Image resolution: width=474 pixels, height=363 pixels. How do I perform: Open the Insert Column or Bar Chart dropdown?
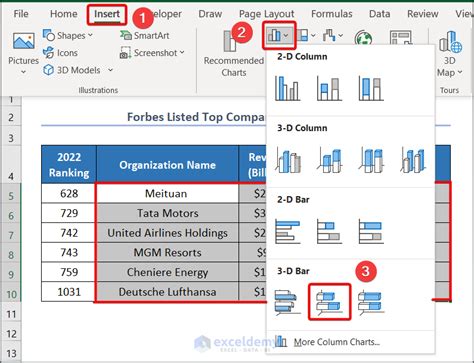[279, 35]
